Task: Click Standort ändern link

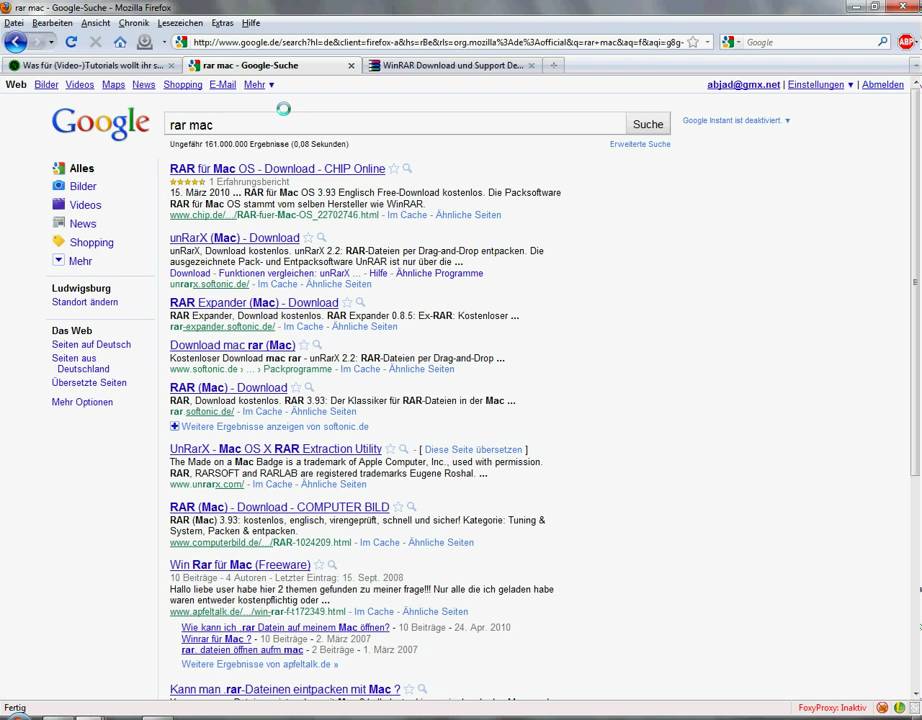Action: coord(85,302)
